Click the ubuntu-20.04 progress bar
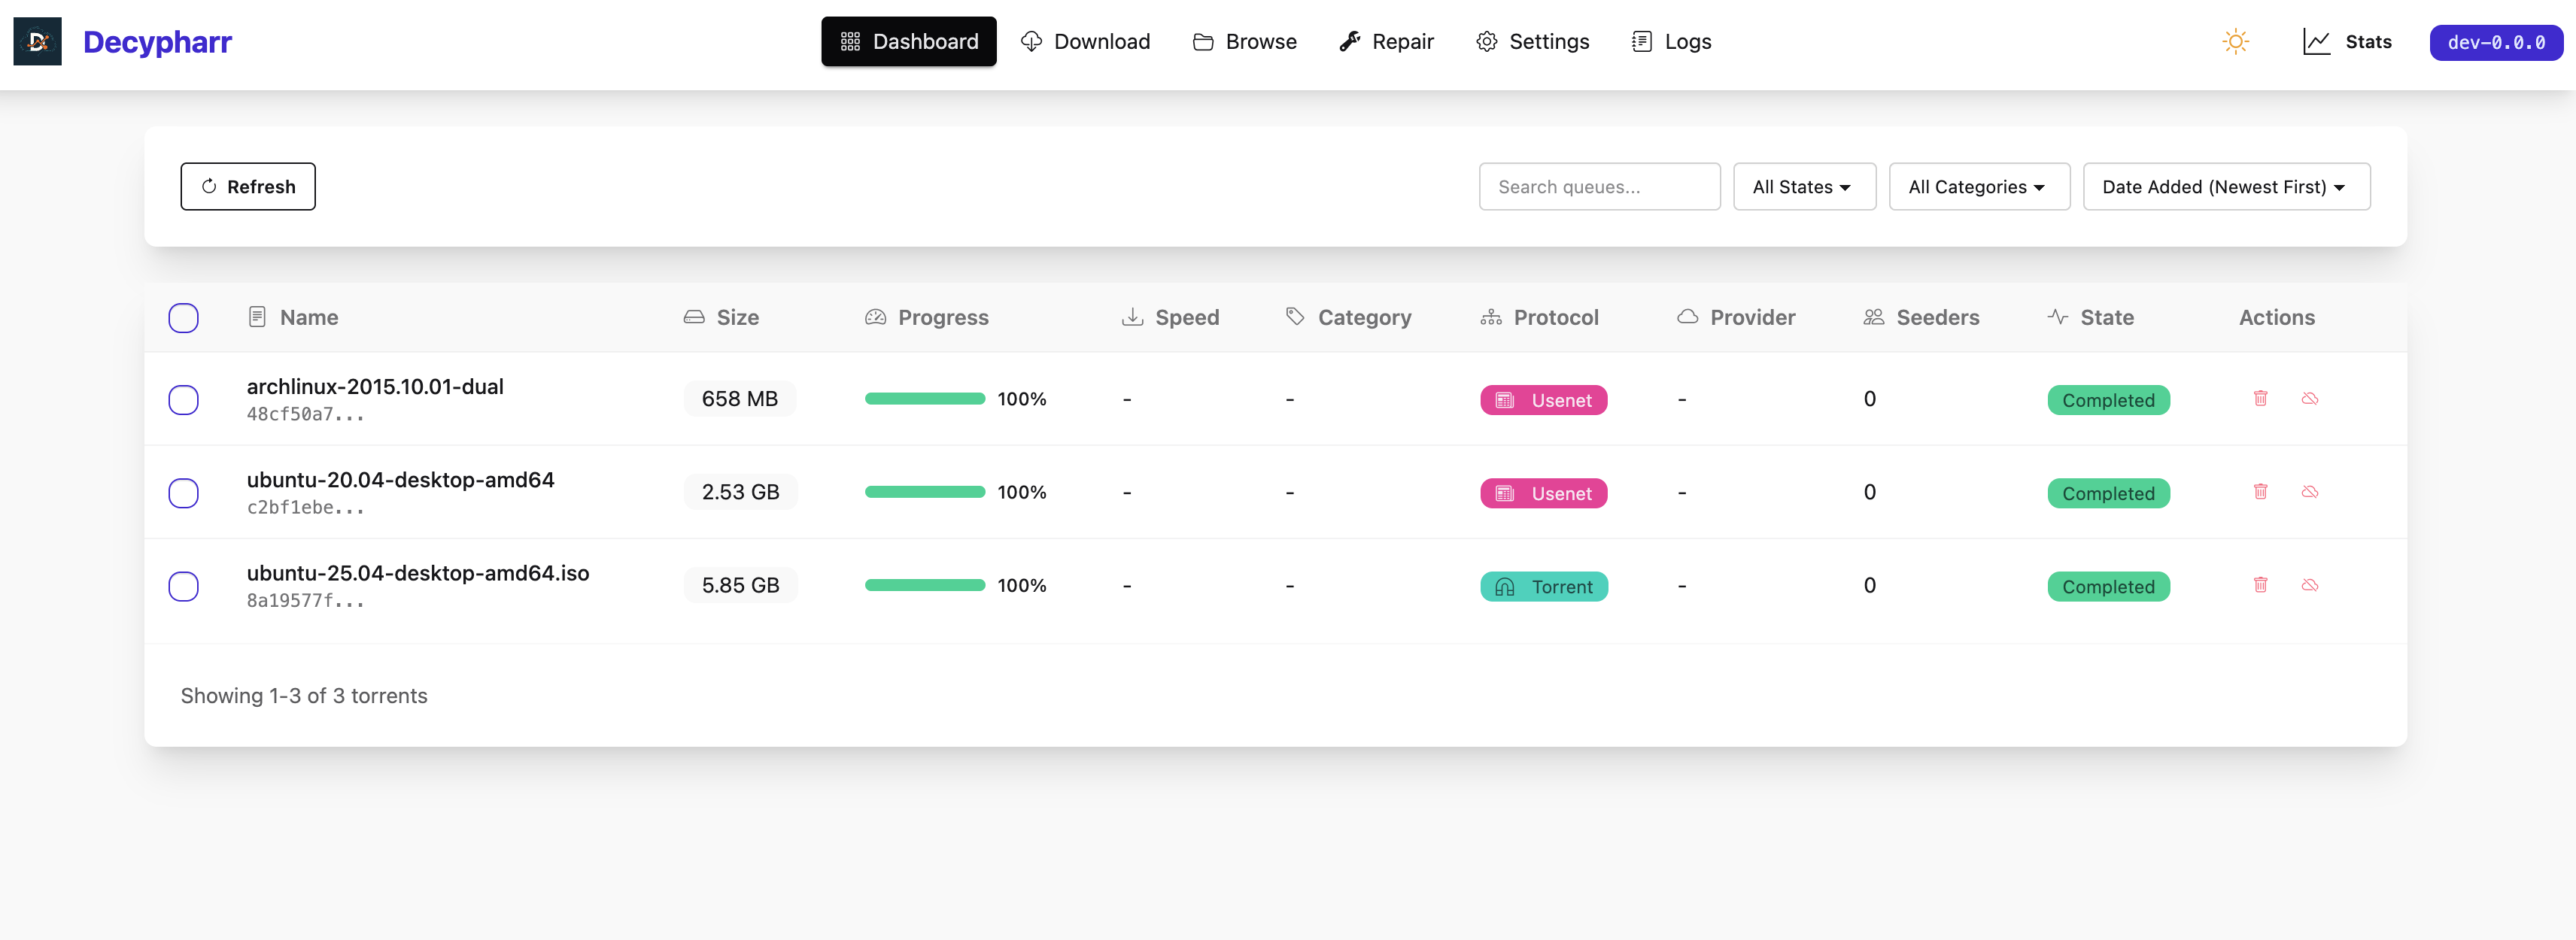 [925, 492]
